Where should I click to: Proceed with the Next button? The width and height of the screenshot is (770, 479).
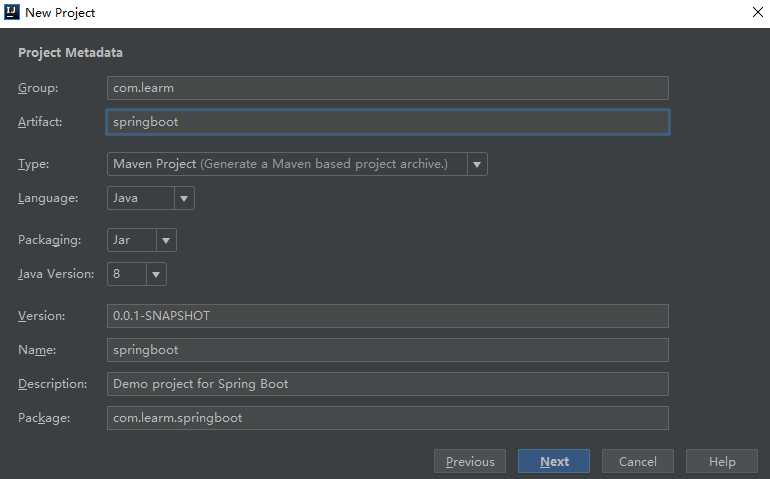tap(554, 461)
